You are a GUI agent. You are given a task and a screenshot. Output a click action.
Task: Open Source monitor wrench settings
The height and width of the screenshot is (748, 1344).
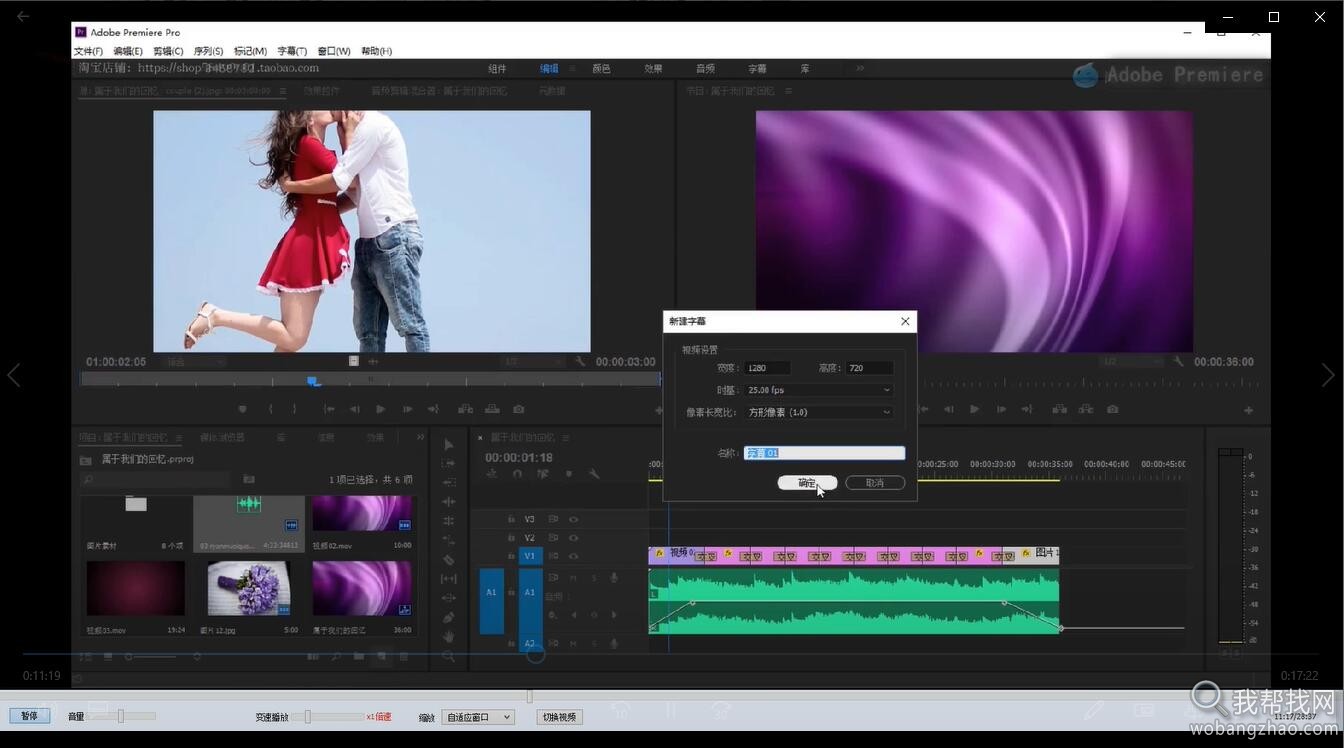(580, 362)
